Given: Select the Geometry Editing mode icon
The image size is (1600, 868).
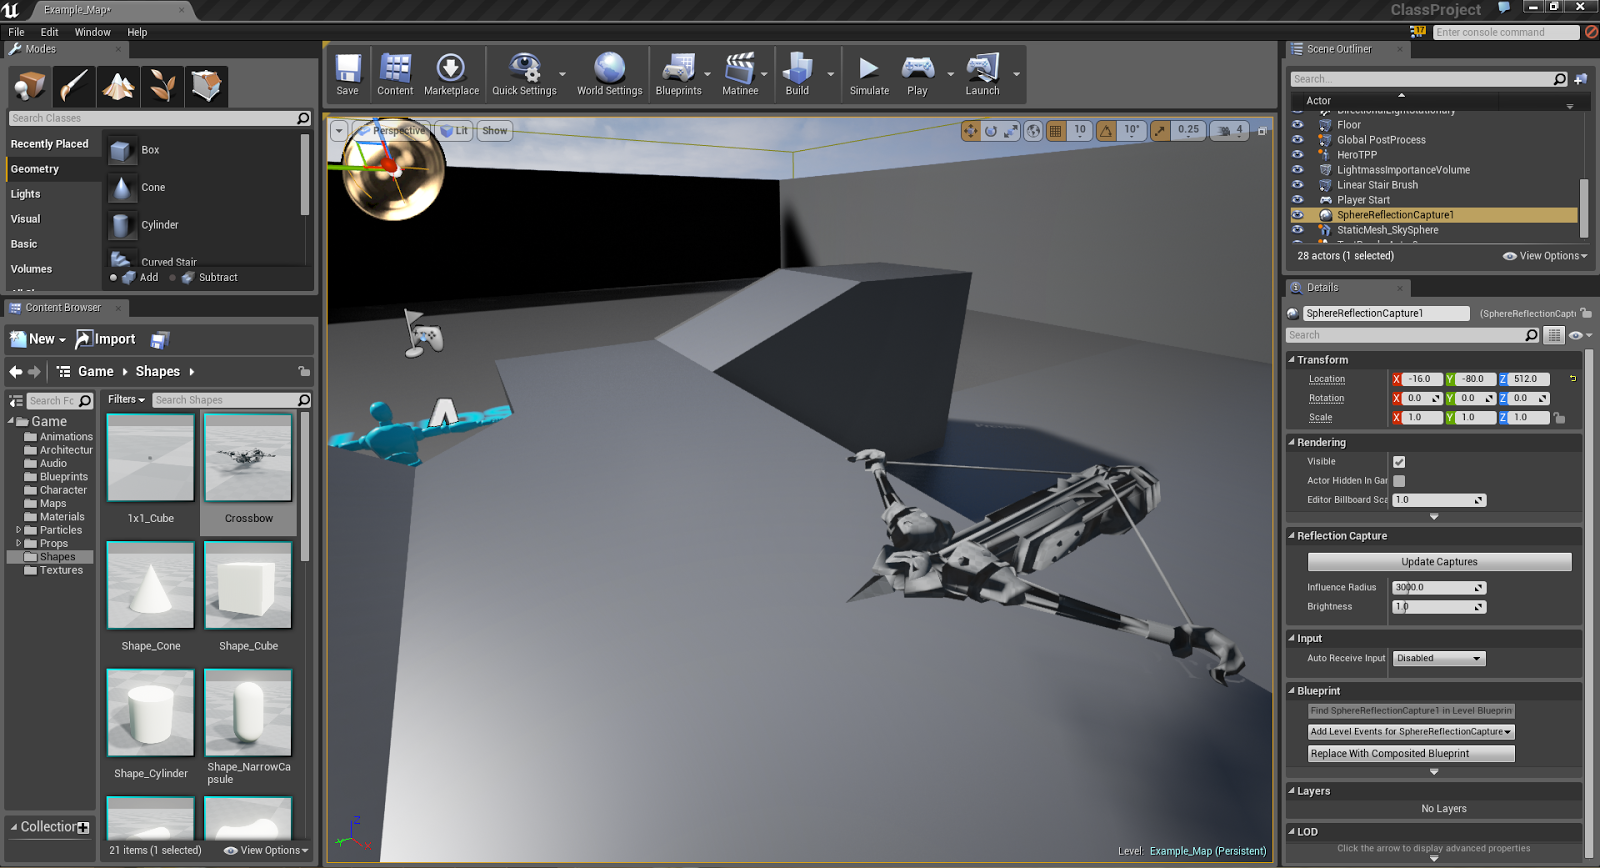Looking at the screenshot, I should (206, 86).
